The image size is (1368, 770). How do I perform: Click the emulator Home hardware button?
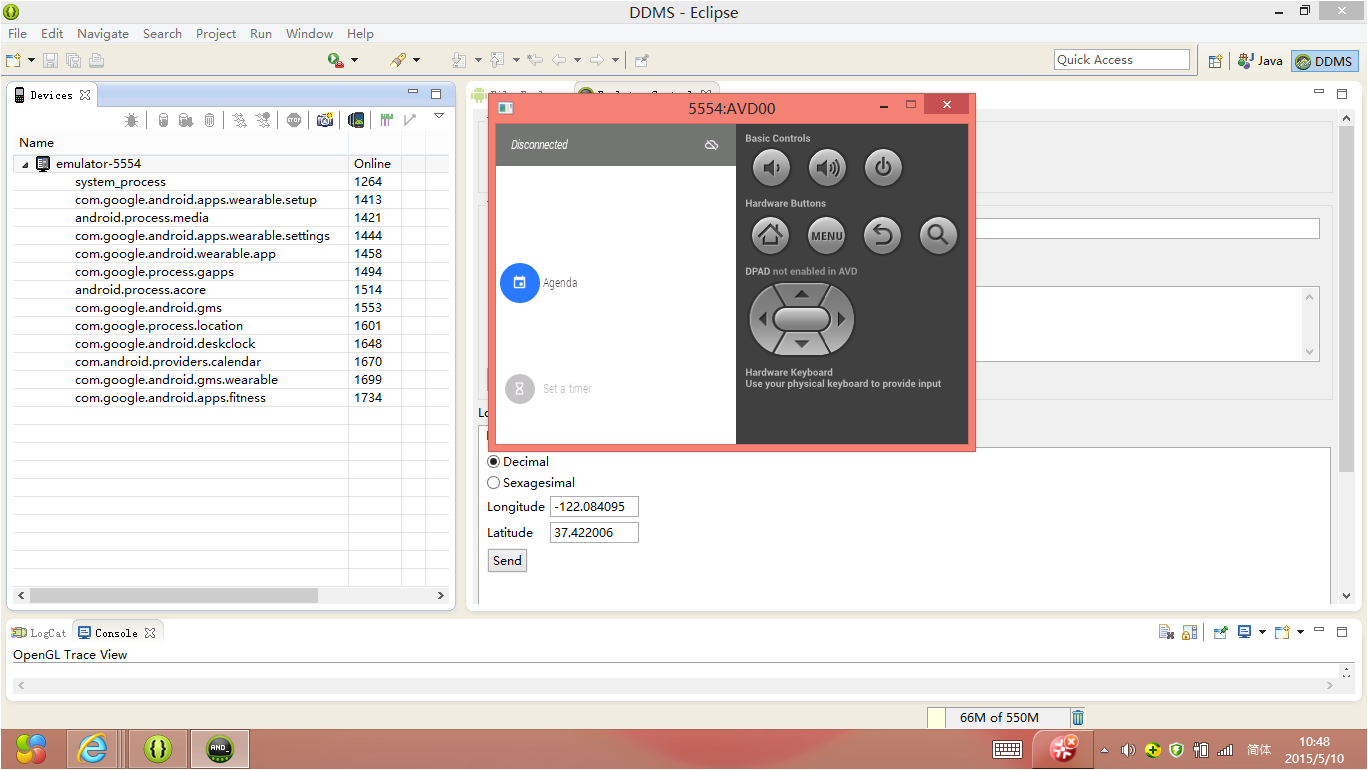(x=771, y=236)
